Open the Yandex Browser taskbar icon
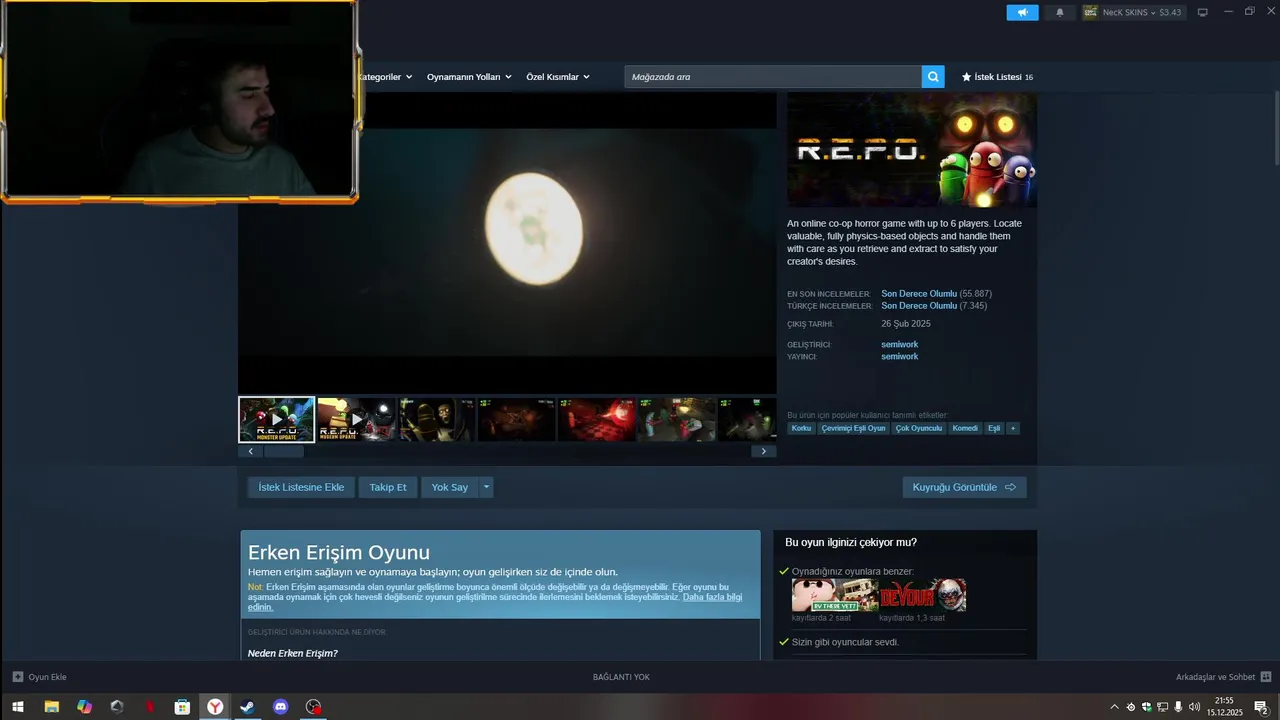The image size is (1280, 720). pyautogui.click(x=215, y=707)
